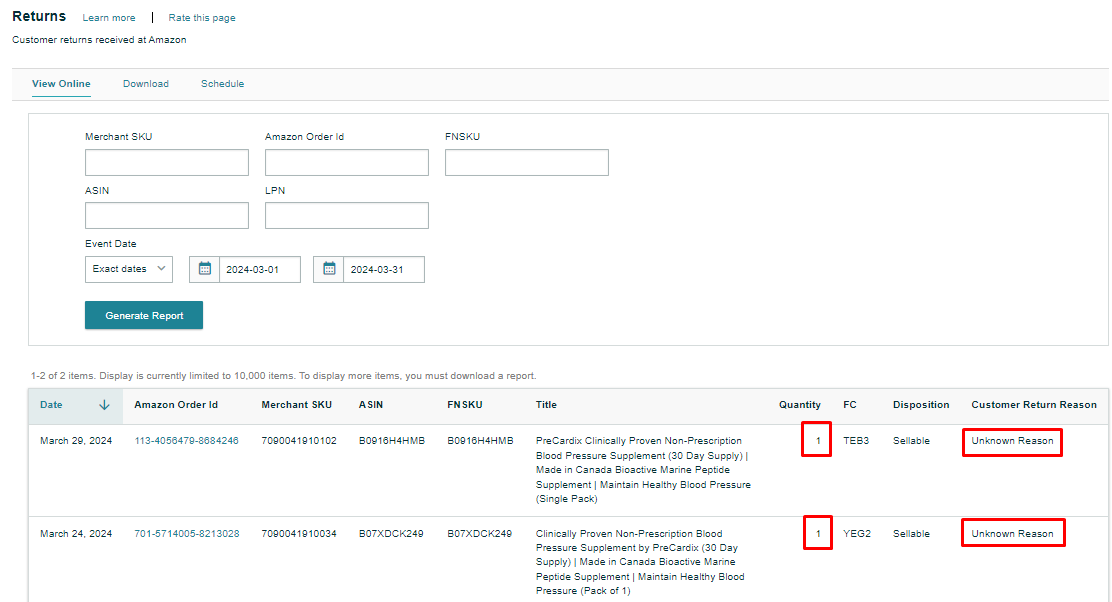
Task: Edit the start date 2024-03-01 field
Action: [x=260, y=269]
